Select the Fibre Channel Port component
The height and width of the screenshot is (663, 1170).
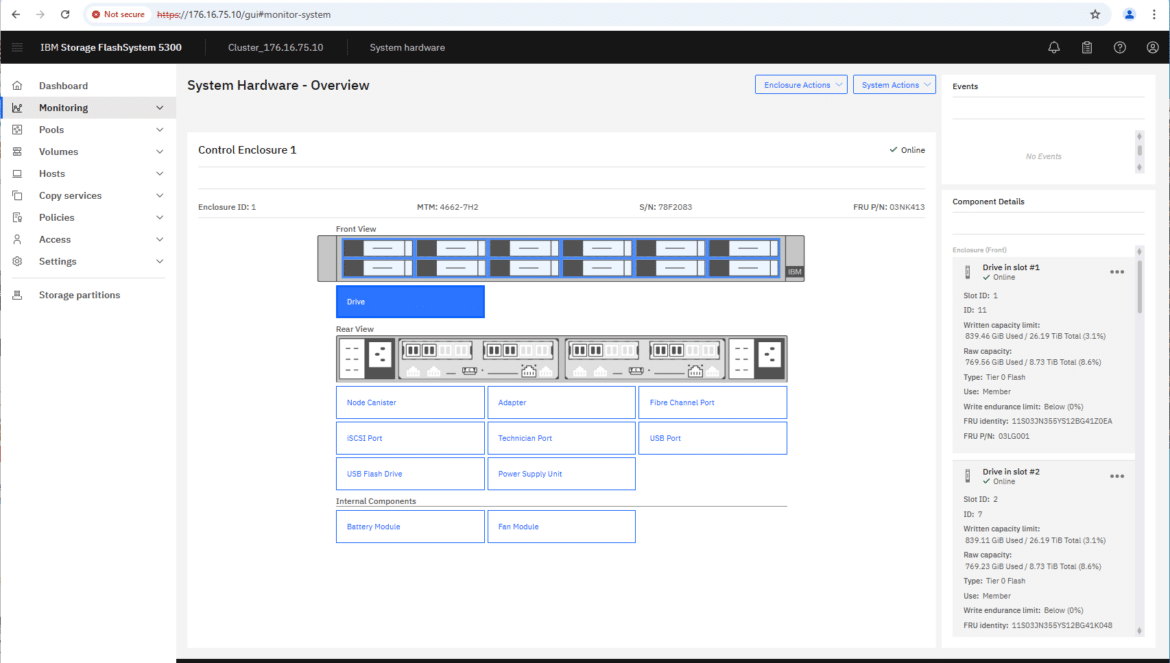(x=713, y=403)
